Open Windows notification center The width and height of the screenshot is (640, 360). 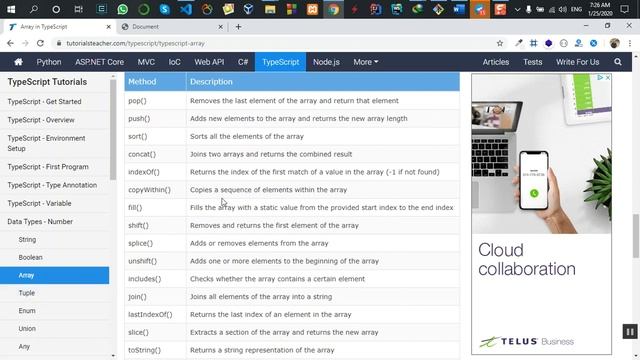[x=624, y=9]
